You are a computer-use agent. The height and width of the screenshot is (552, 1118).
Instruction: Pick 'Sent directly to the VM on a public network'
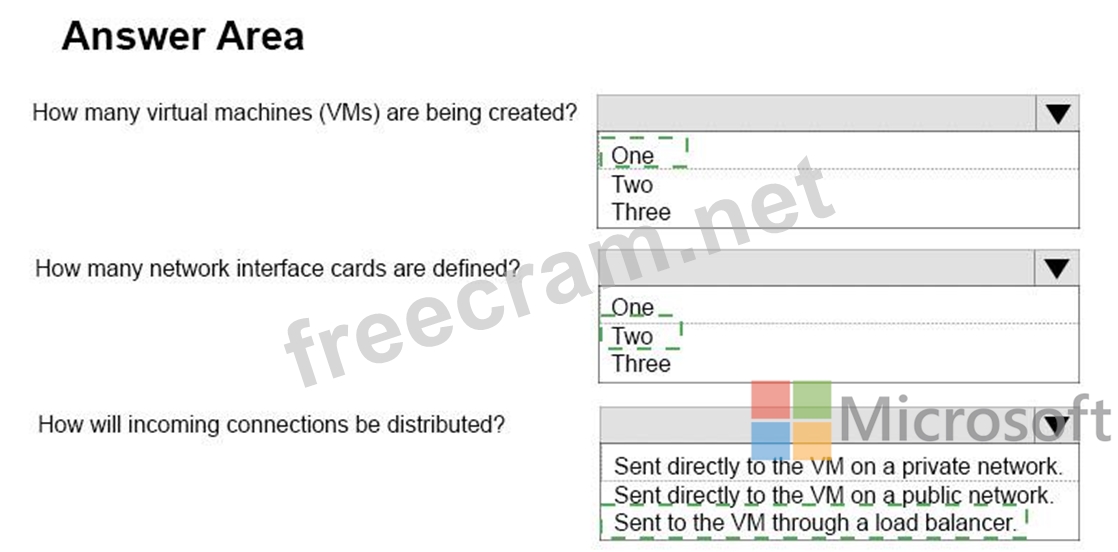(833, 495)
